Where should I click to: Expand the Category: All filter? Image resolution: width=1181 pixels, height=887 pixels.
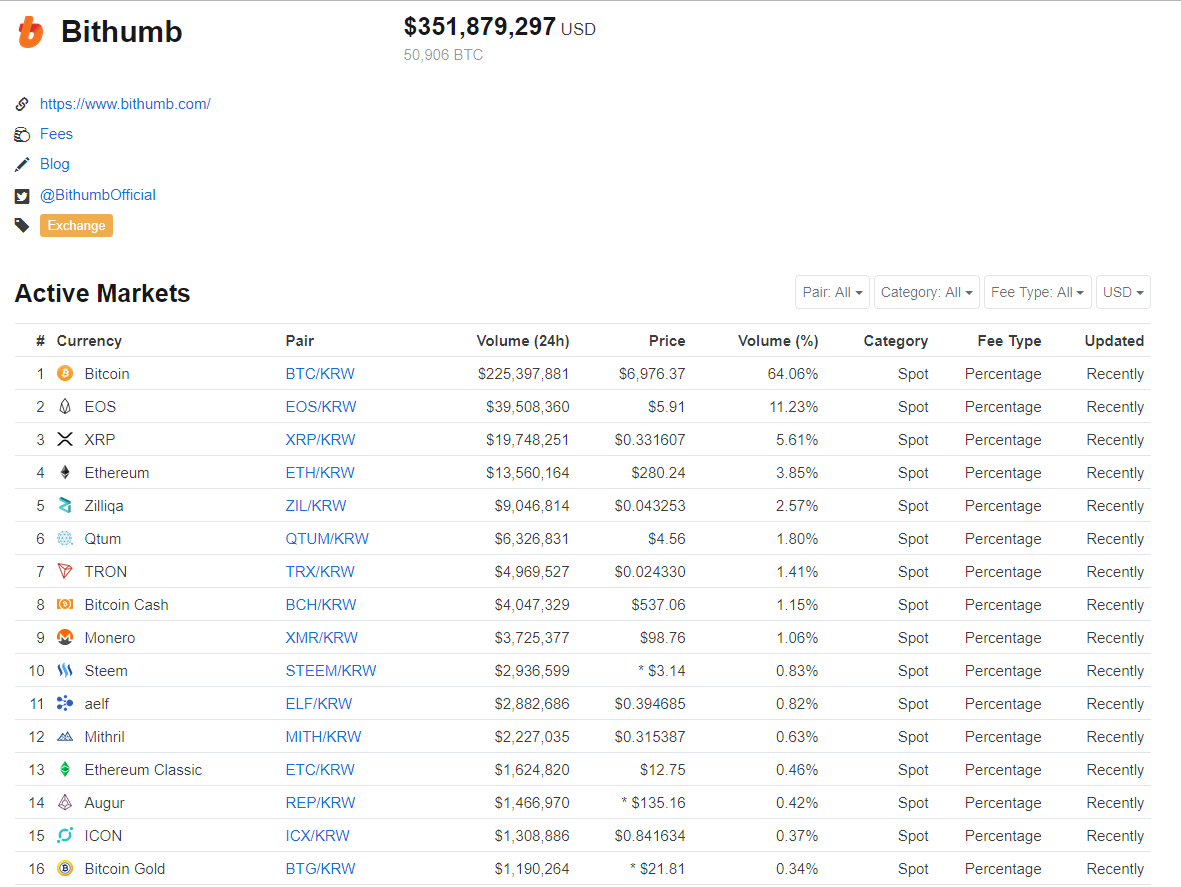(x=926, y=292)
